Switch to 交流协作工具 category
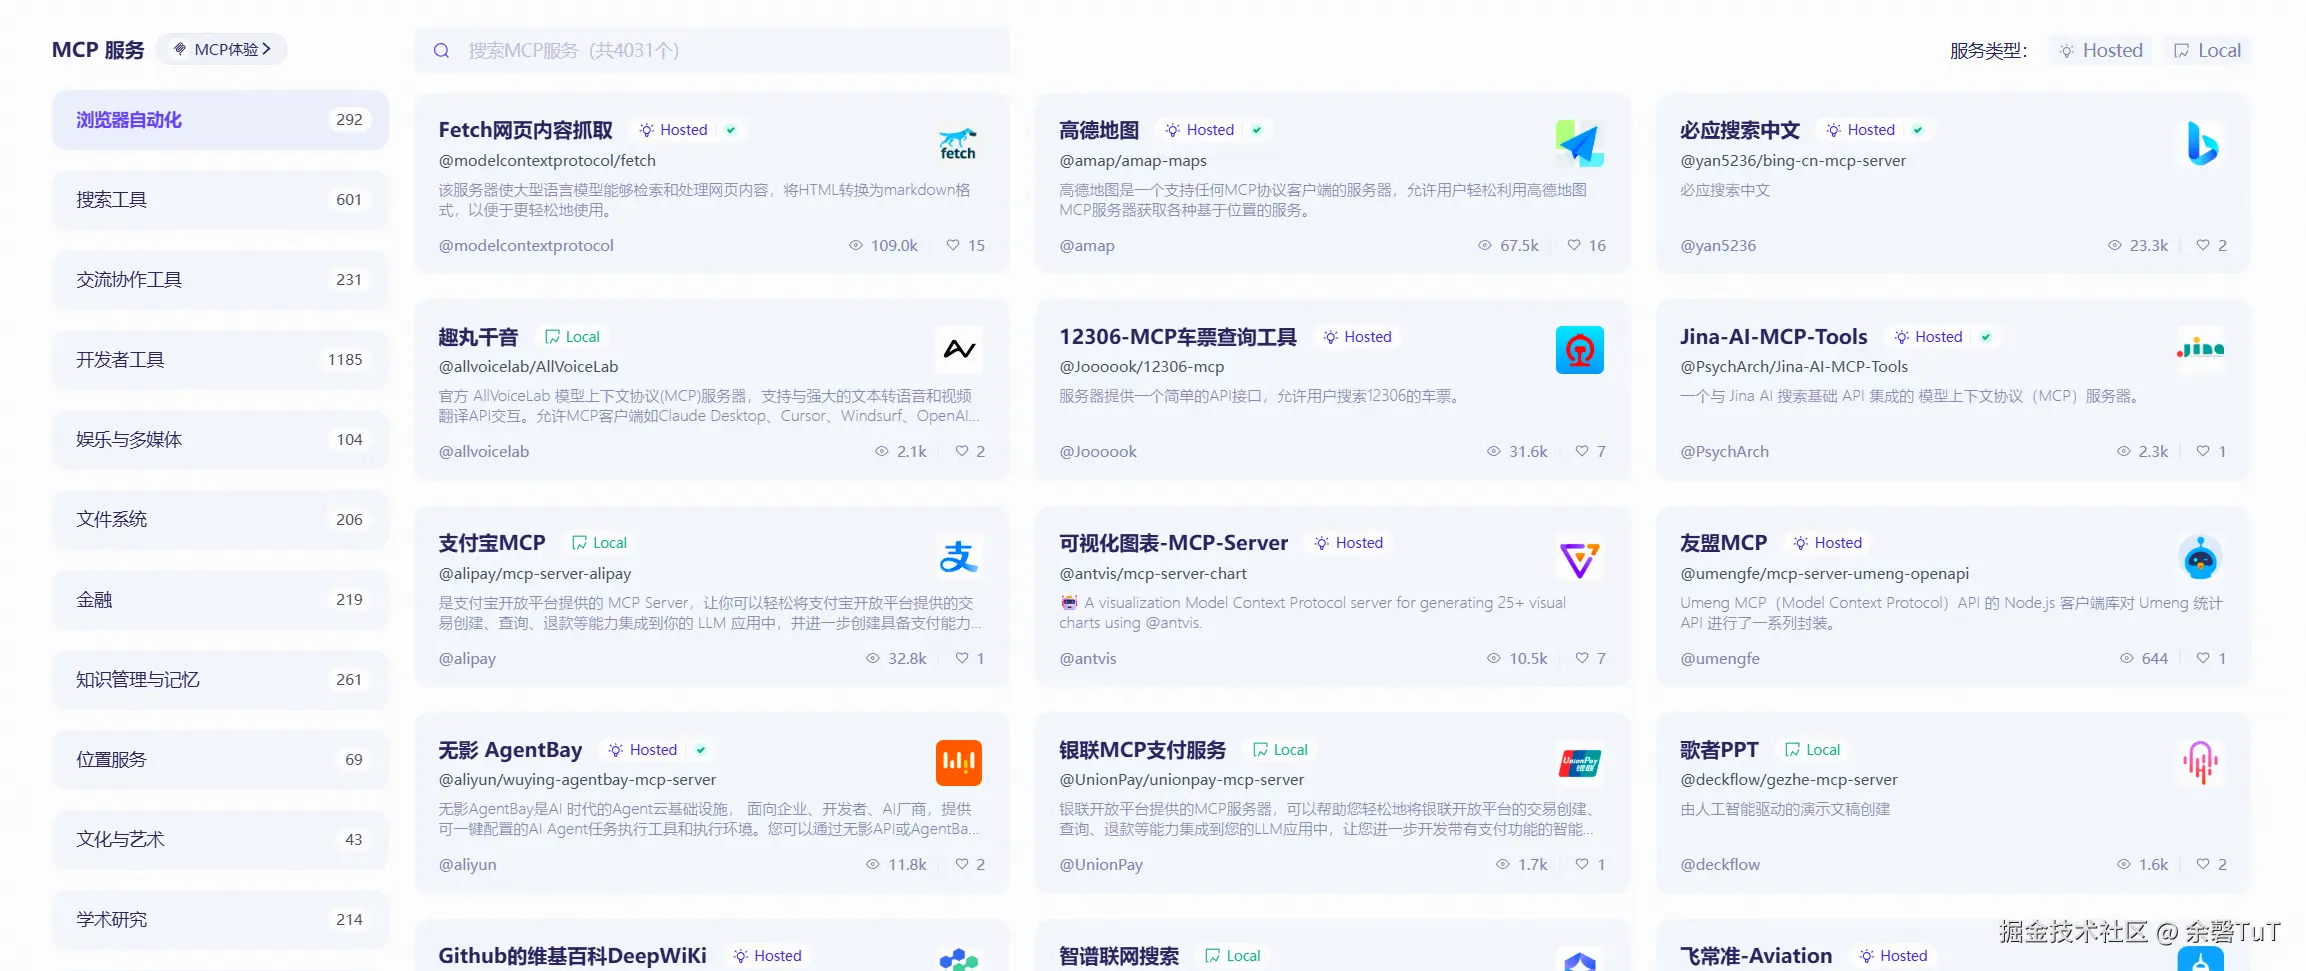The image size is (2306, 971). click(x=220, y=280)
